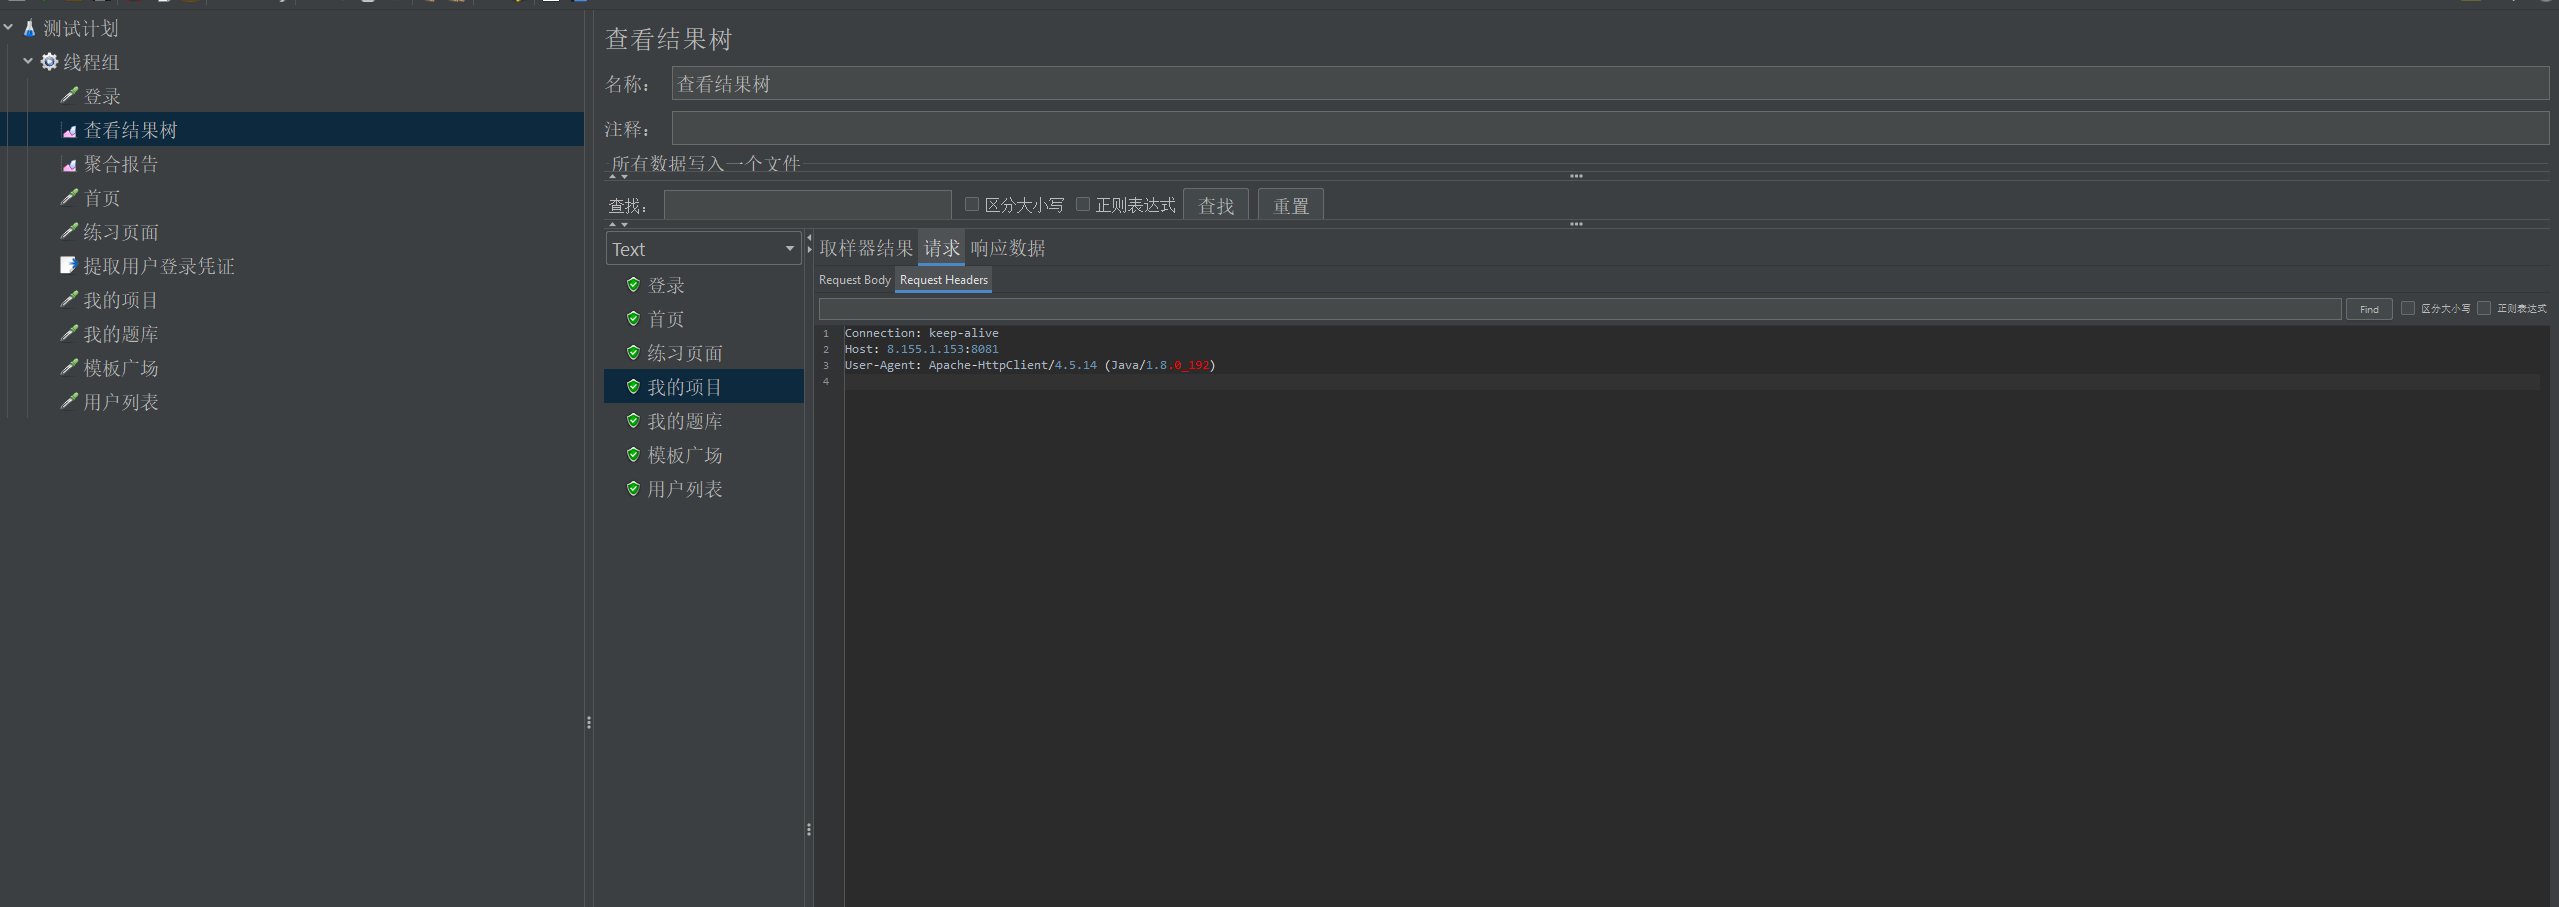Click the green shield icon beside result 我的题库
This screenshot has width=2559, height=907.
633,421
